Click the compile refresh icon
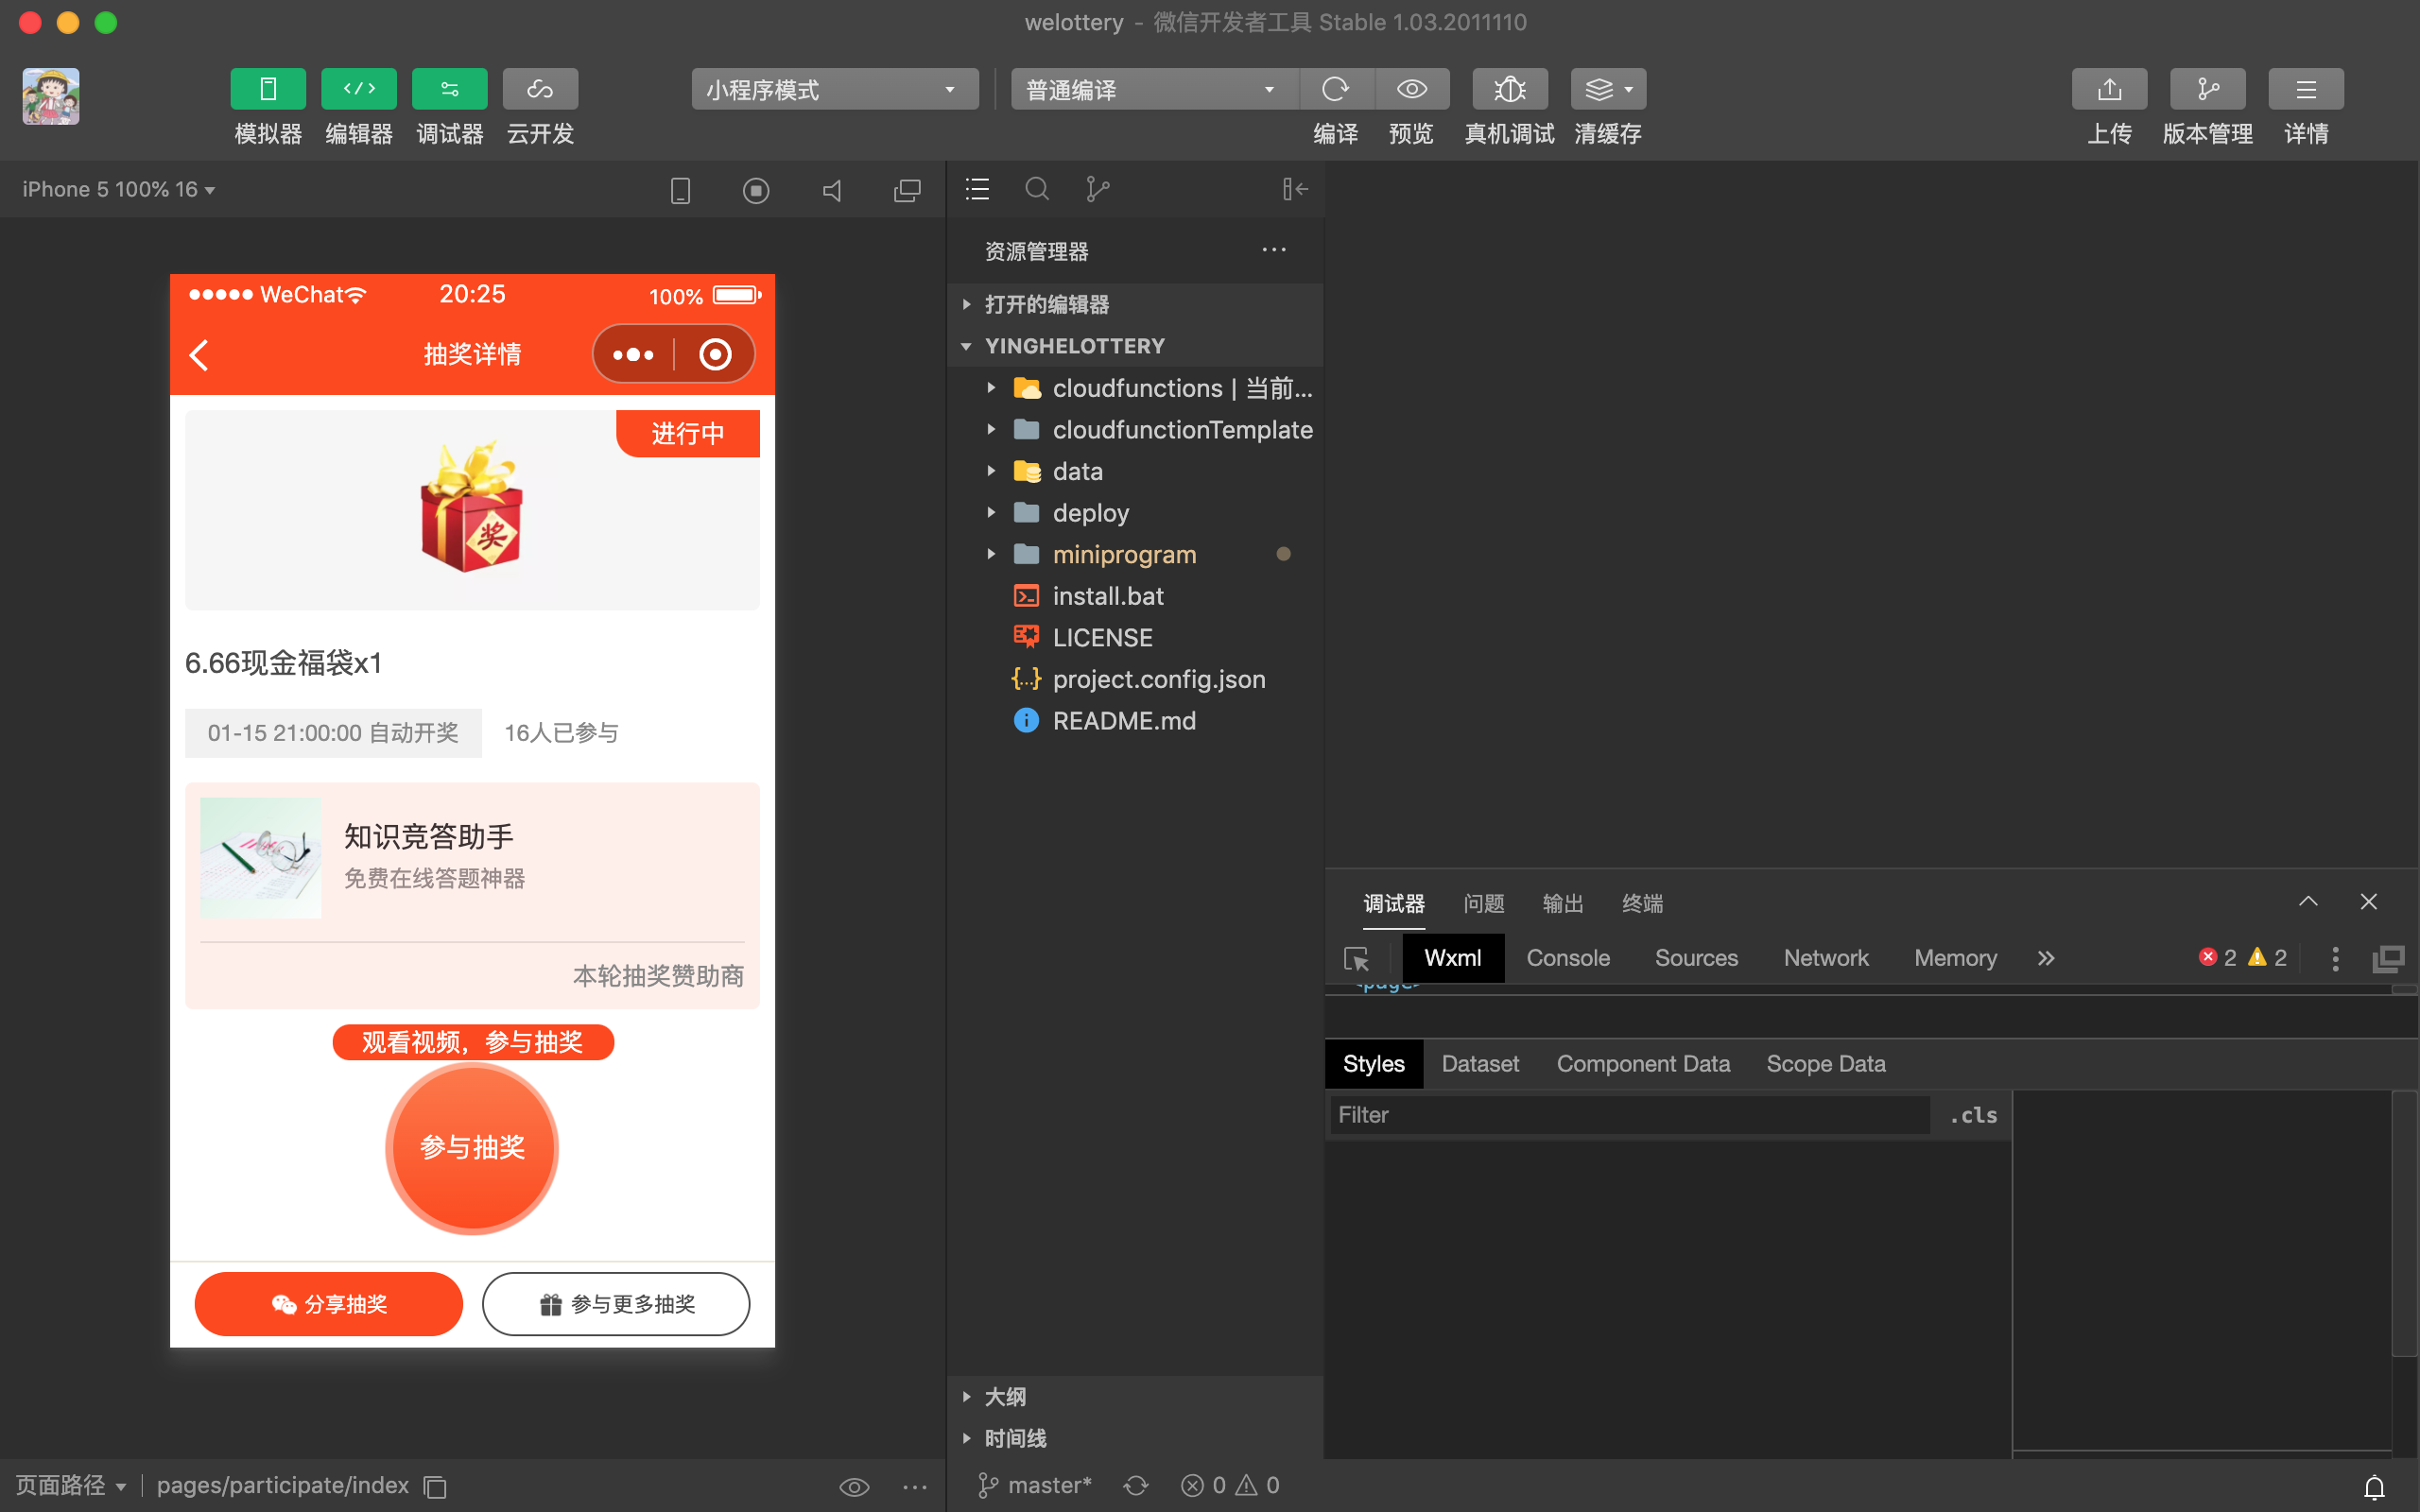This screenshot has width=2420, height=1512. point(1335,89)
